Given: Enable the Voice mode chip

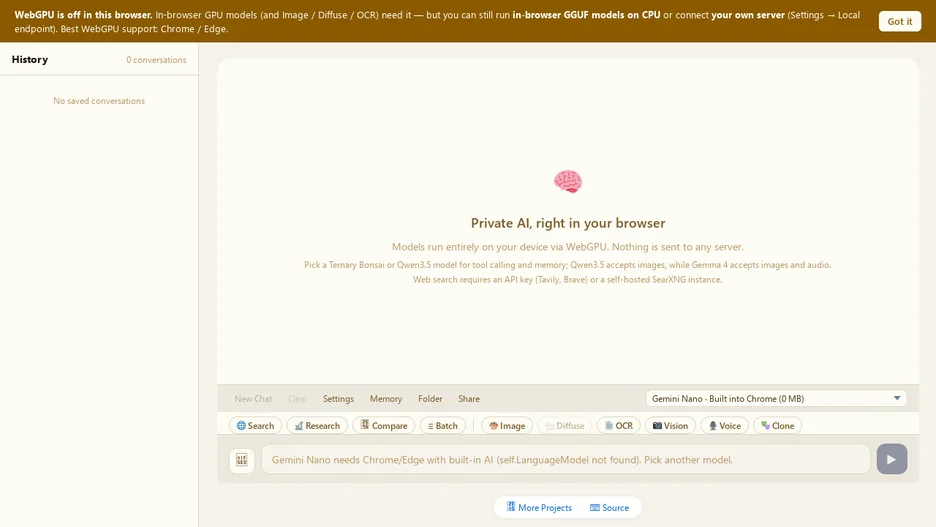Looking at the screenshot, I should 724,426.
